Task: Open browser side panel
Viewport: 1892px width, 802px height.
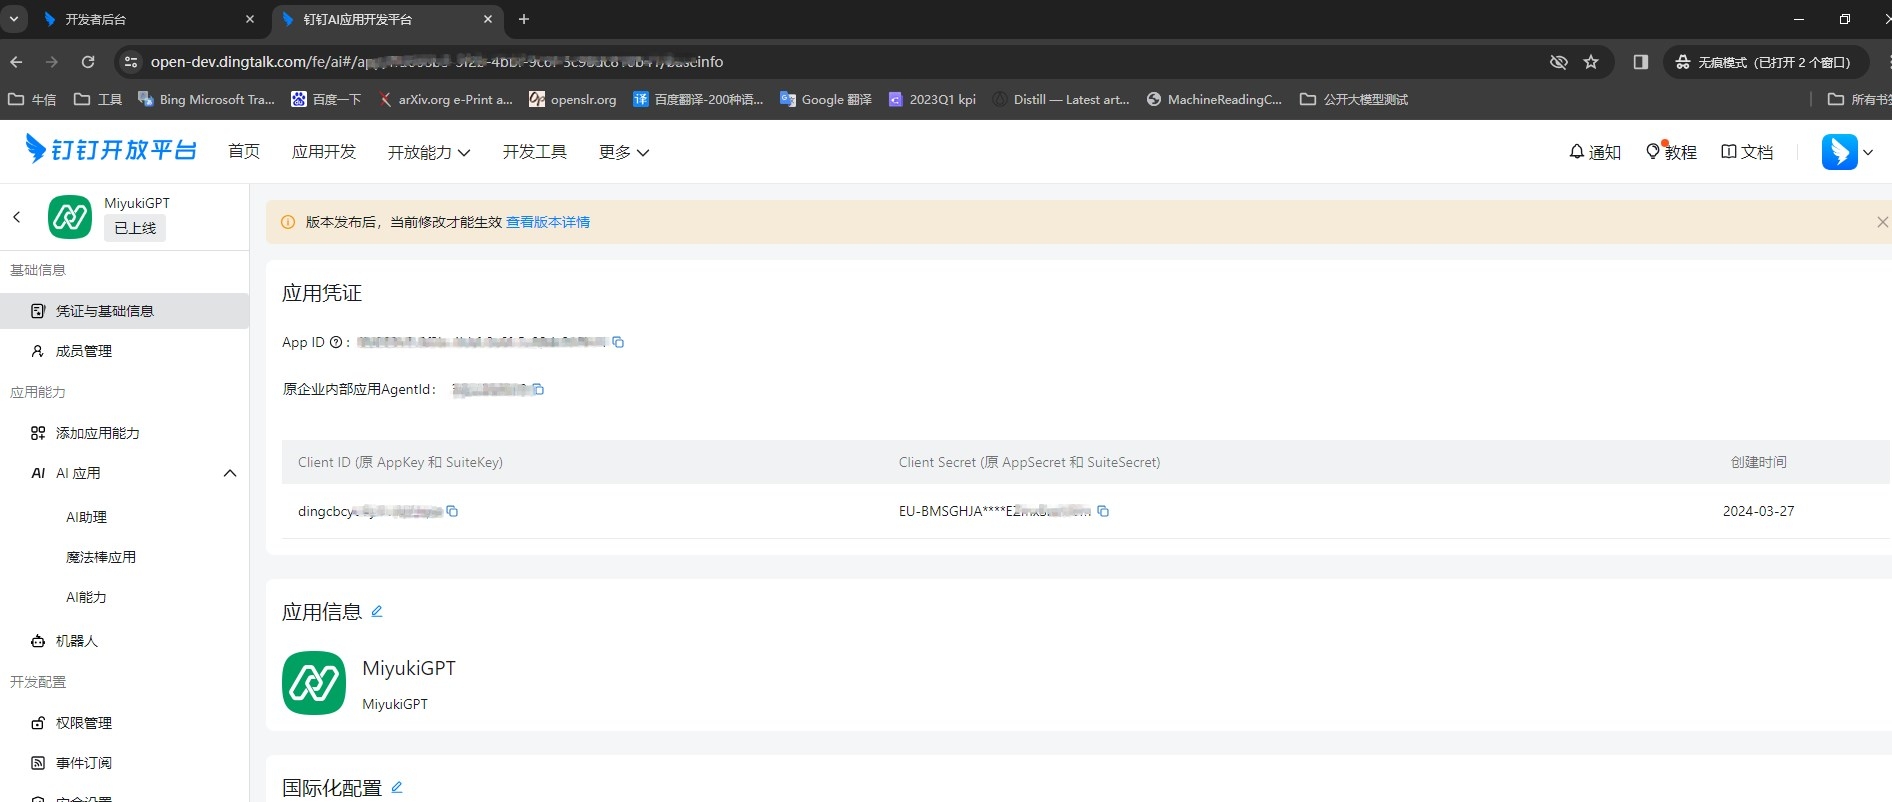Action: point(1640,62)
